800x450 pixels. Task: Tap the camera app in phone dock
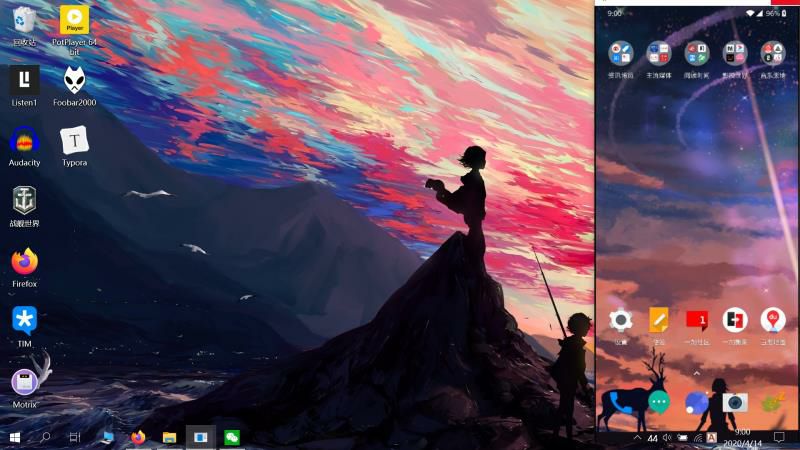pyautogui.click(x=735, y=403)
